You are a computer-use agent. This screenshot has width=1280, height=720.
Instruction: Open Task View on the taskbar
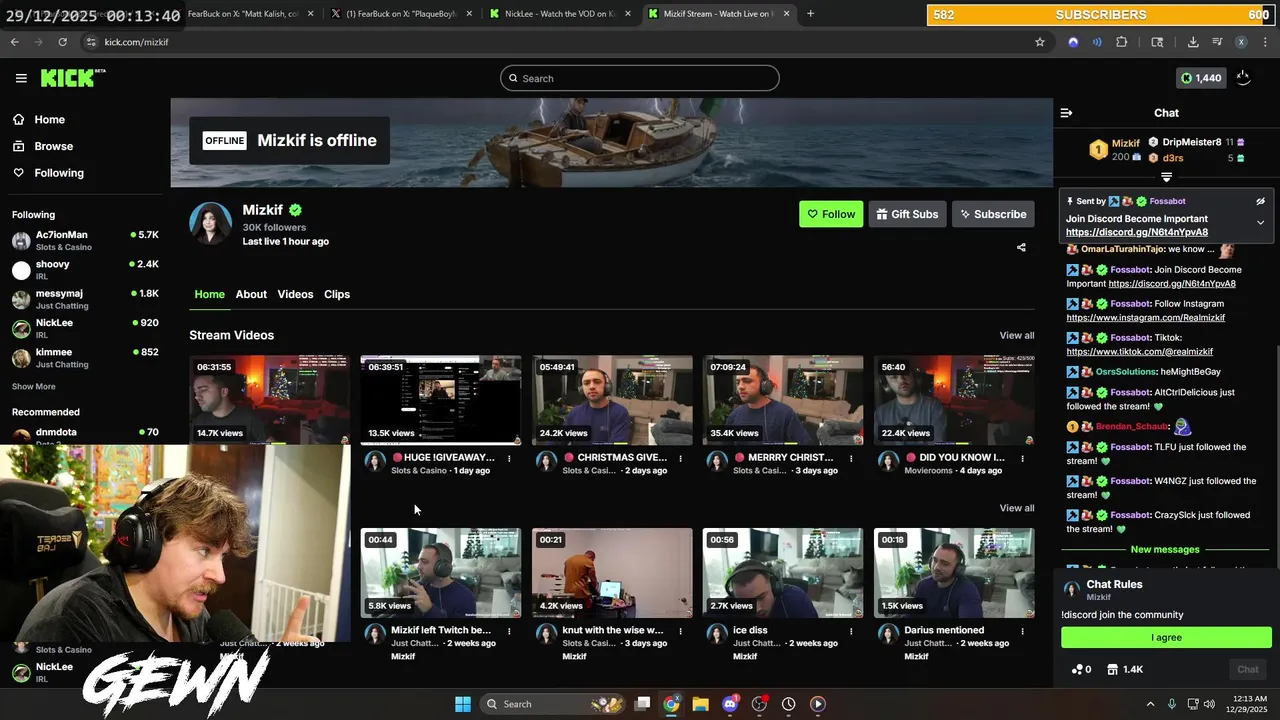pos(643,704)
